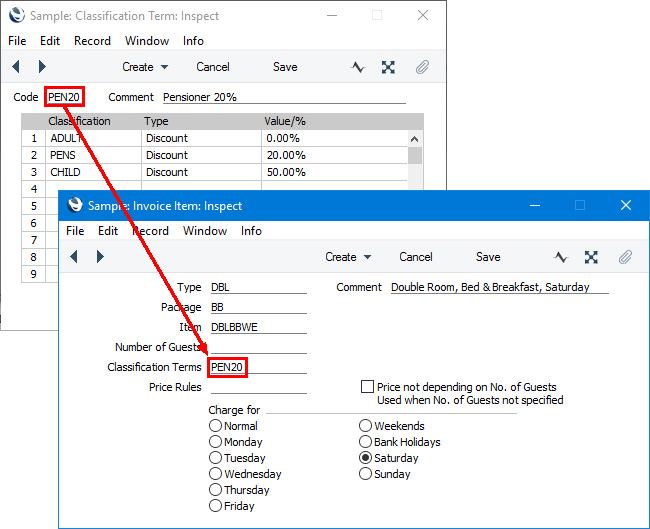Select Weekends charge option
The width and height of the screenshot is (650, 529).
[365, 425]
